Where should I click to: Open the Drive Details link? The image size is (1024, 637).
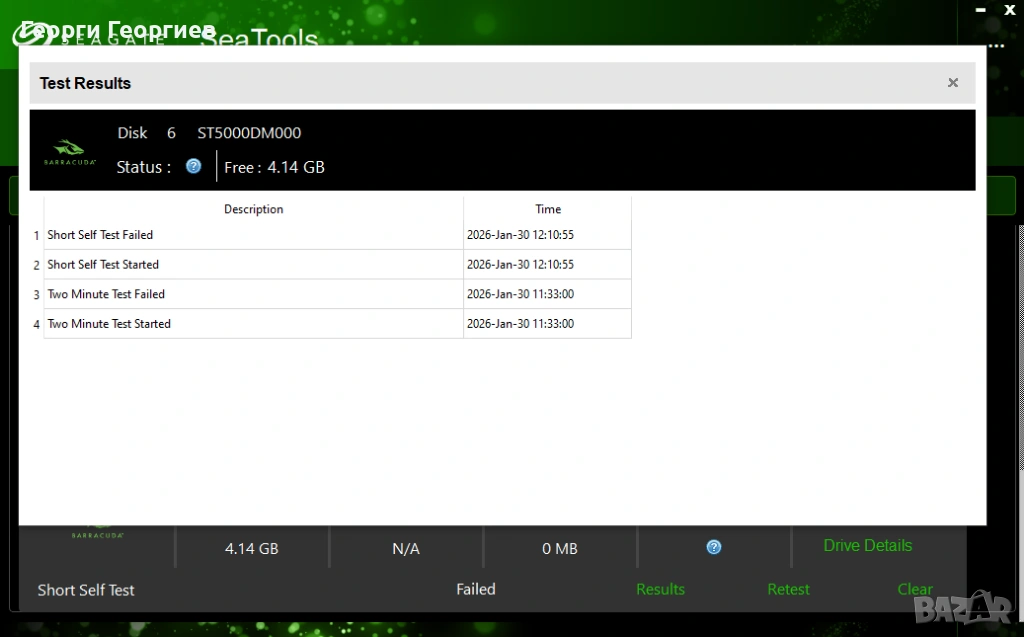(x=867, y=546)
